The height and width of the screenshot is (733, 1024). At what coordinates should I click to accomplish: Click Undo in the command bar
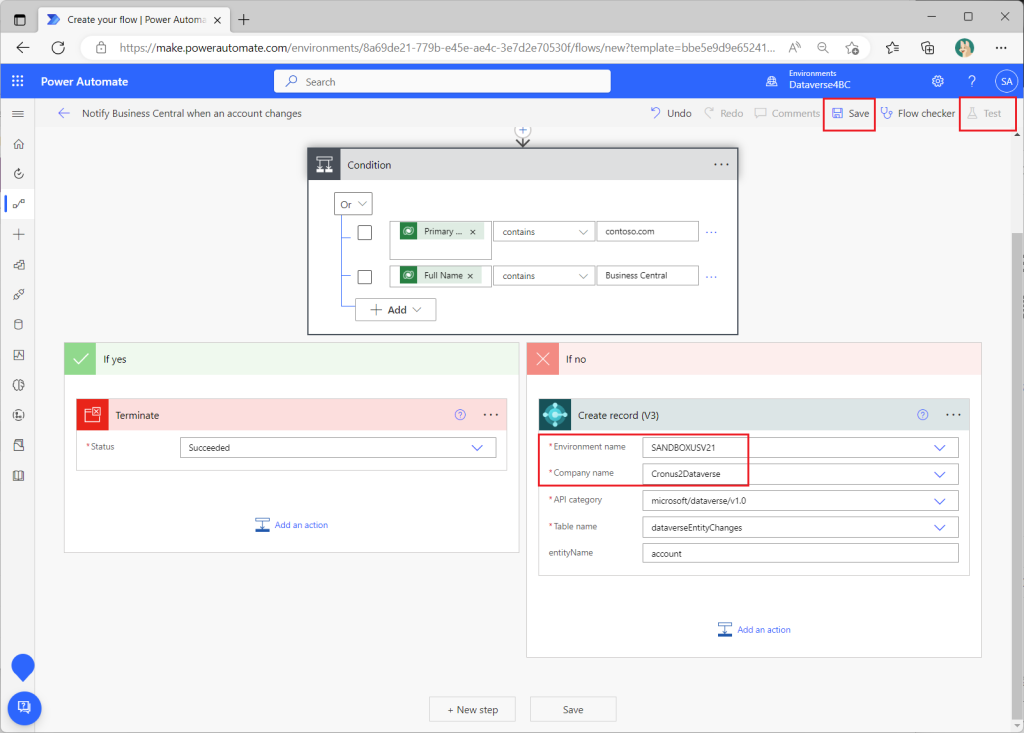click(671, 114)
